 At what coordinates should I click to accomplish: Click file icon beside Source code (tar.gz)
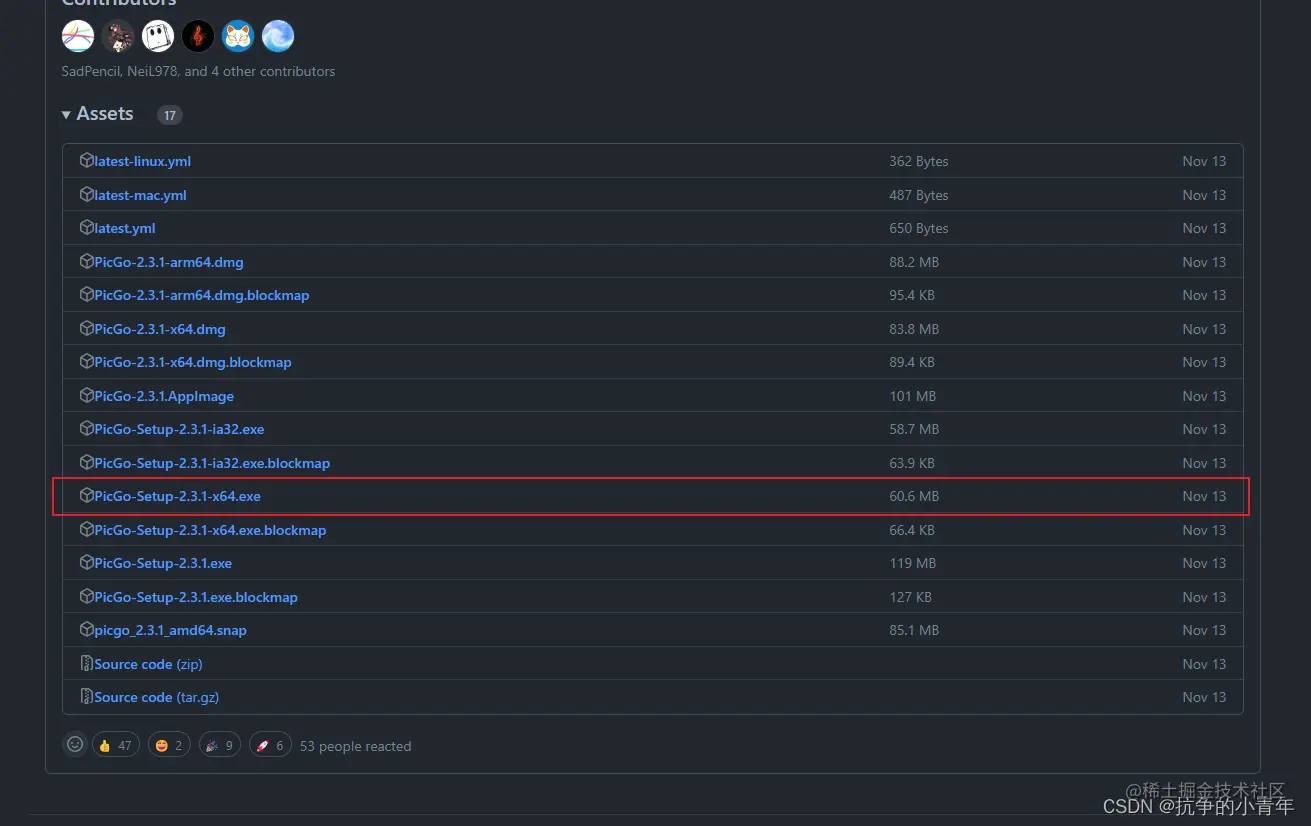86,697
